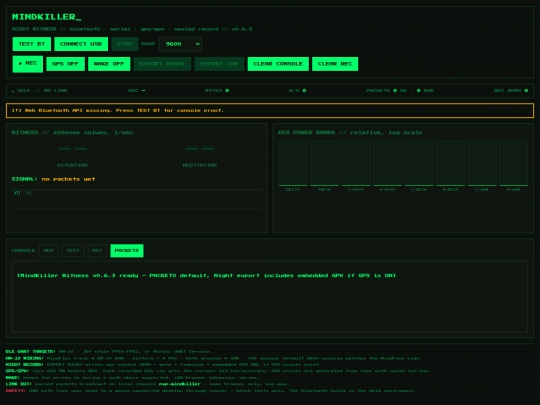Screen dimensions: 540x405
Task: Toggle GPS OFF button
Action: click(65, 64)
